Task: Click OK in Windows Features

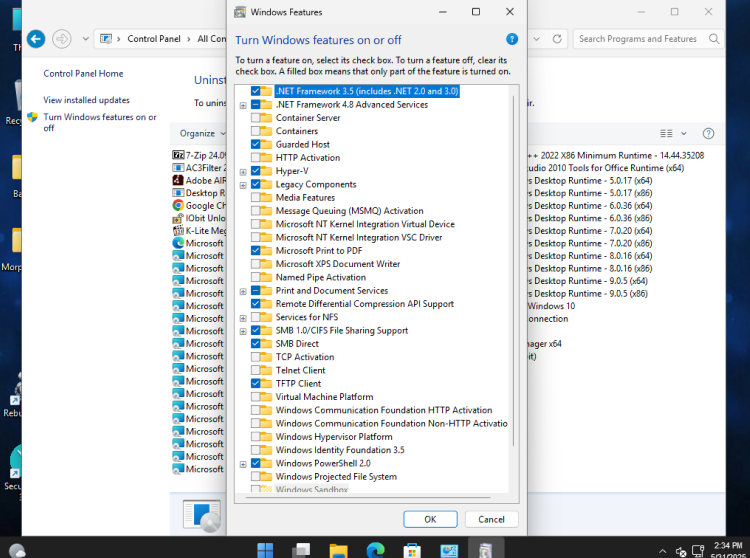Action: (x=430, y=519)
